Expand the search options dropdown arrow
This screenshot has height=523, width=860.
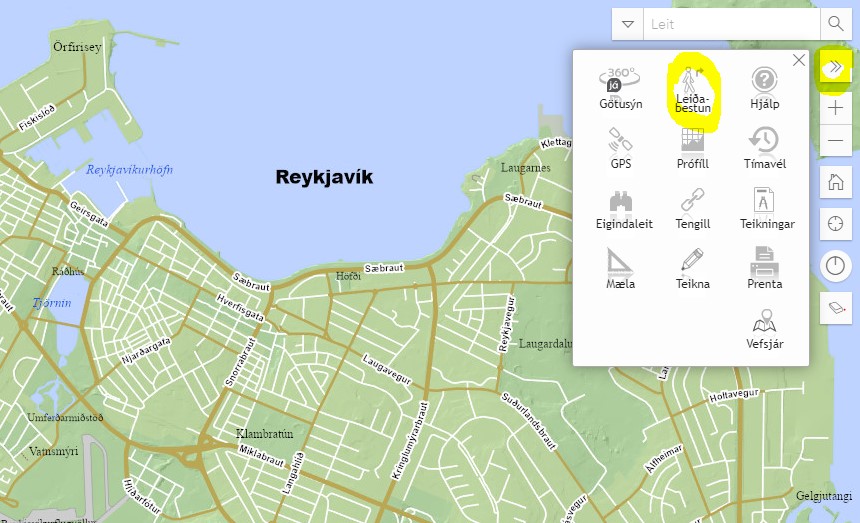coord(628,24)
